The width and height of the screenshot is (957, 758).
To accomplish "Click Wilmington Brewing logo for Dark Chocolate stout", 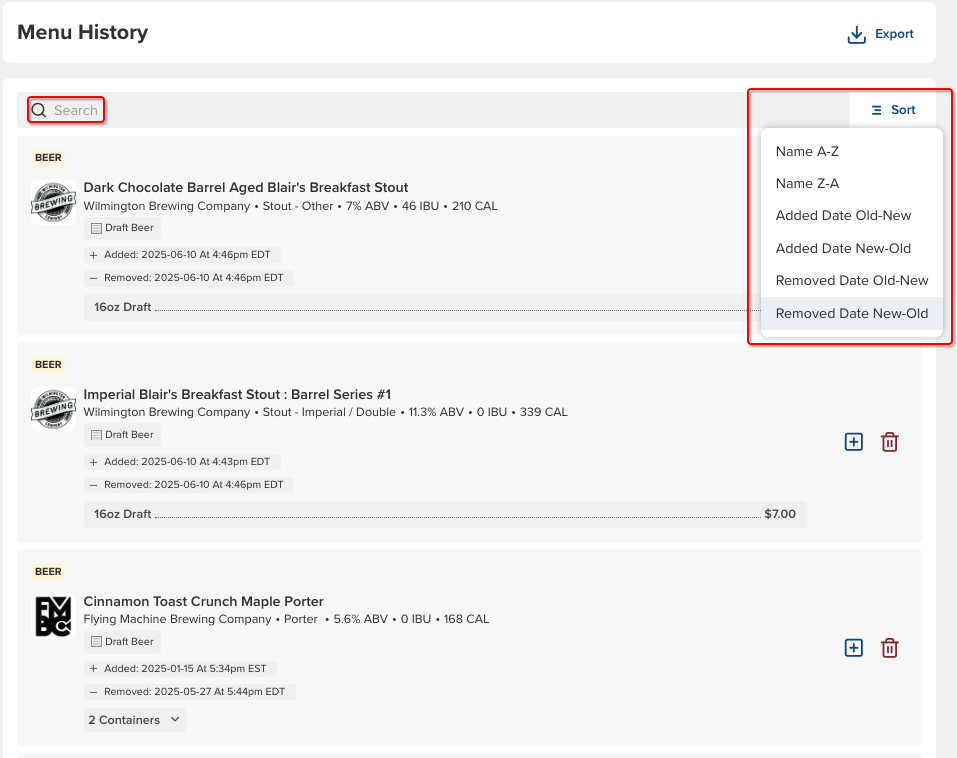I will tap(53, 203).
